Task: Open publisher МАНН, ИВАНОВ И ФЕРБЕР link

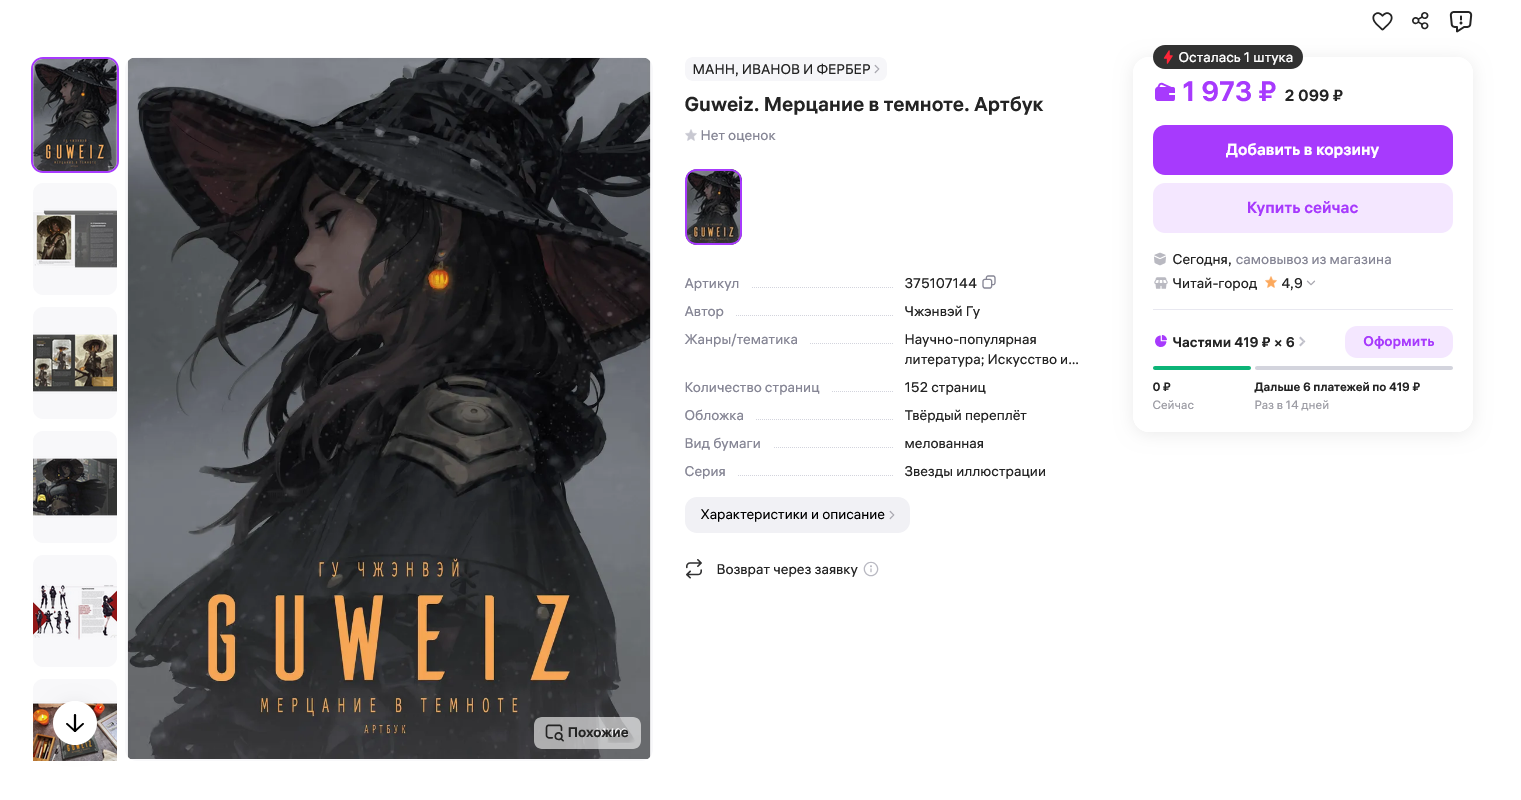Action: (786, 69)
